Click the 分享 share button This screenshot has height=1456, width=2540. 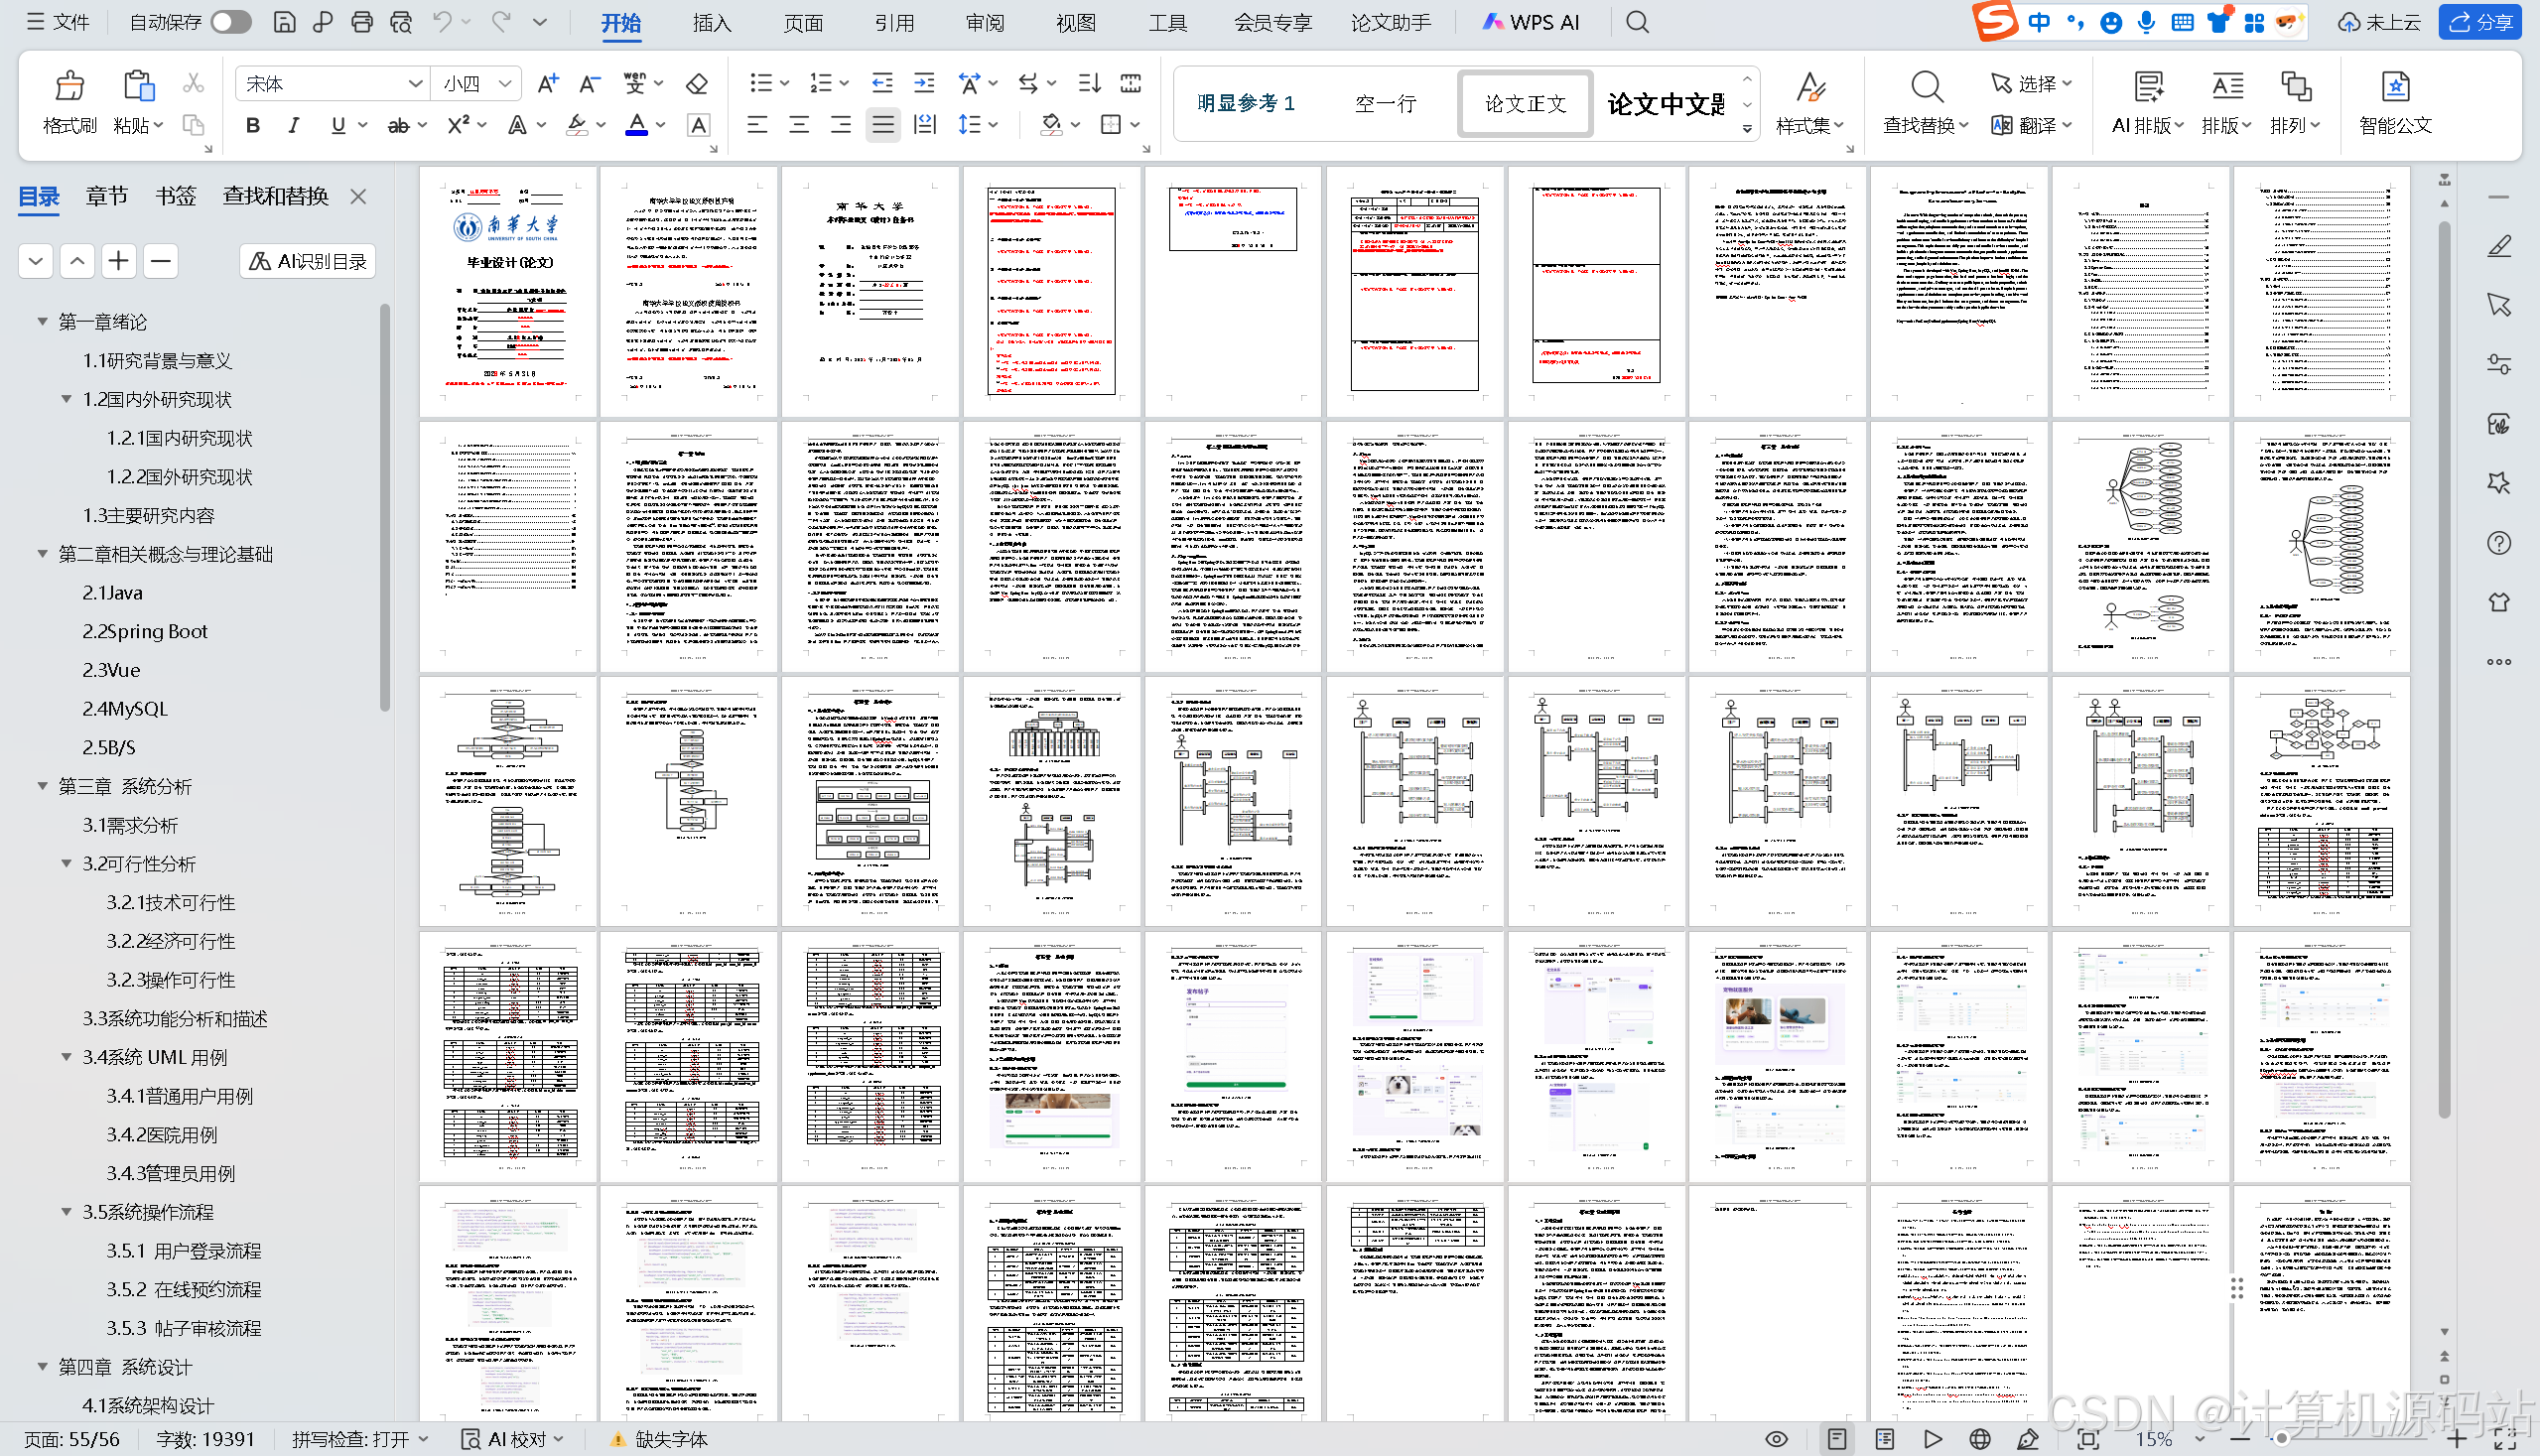pyautogui.click(x=2481, y=22)
